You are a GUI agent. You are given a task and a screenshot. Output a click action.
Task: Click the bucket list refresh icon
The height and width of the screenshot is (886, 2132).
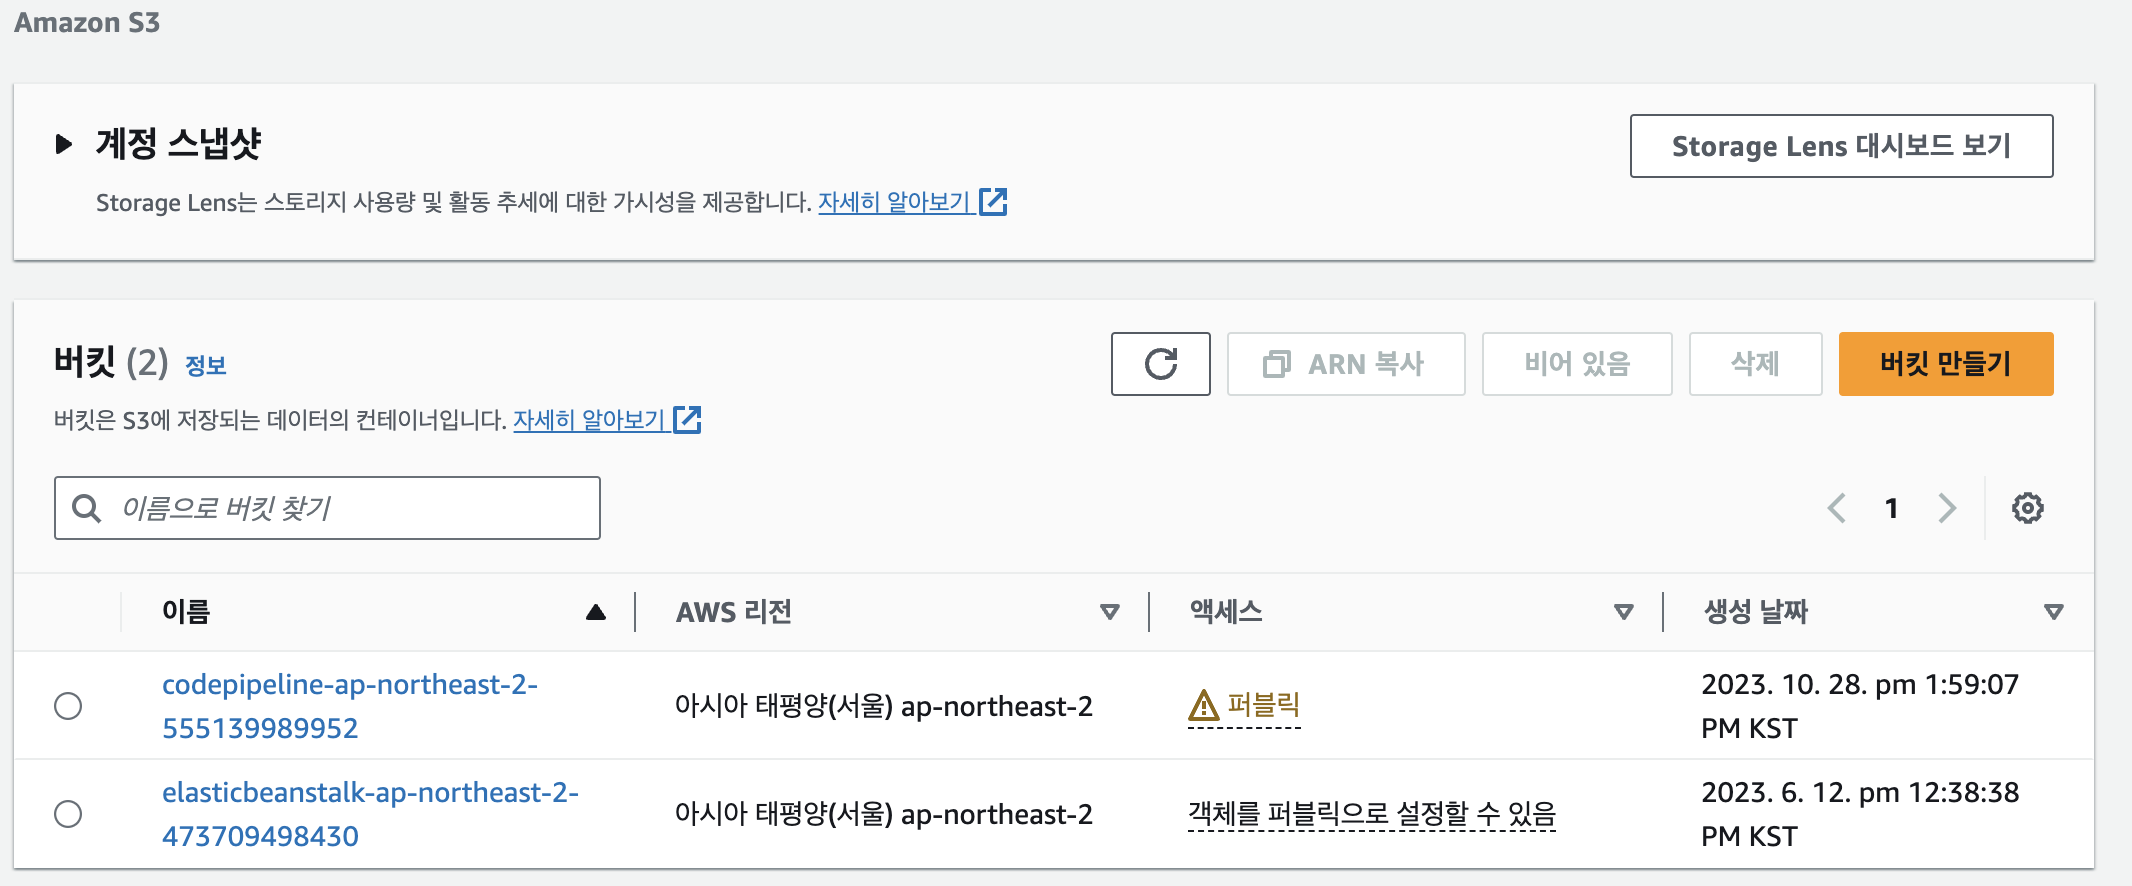(1160, 364)
